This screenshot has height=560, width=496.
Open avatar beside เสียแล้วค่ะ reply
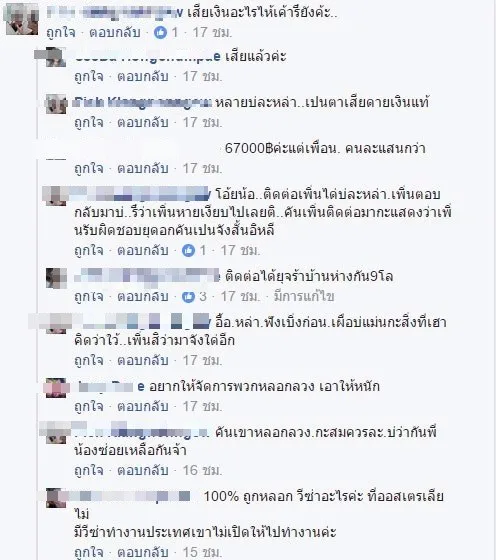click(56, 57)
